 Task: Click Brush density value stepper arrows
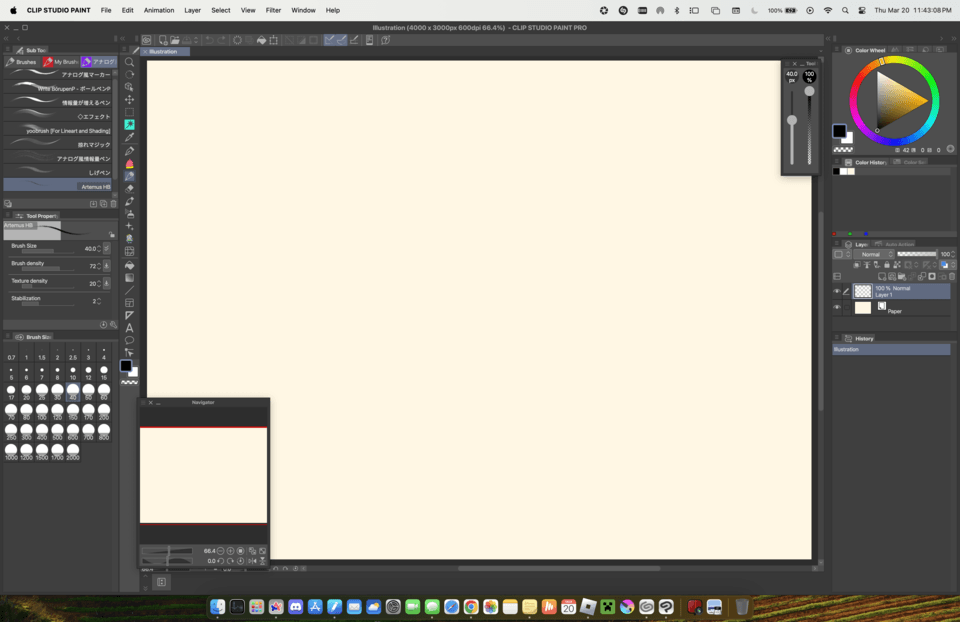(x=99, y=266)
